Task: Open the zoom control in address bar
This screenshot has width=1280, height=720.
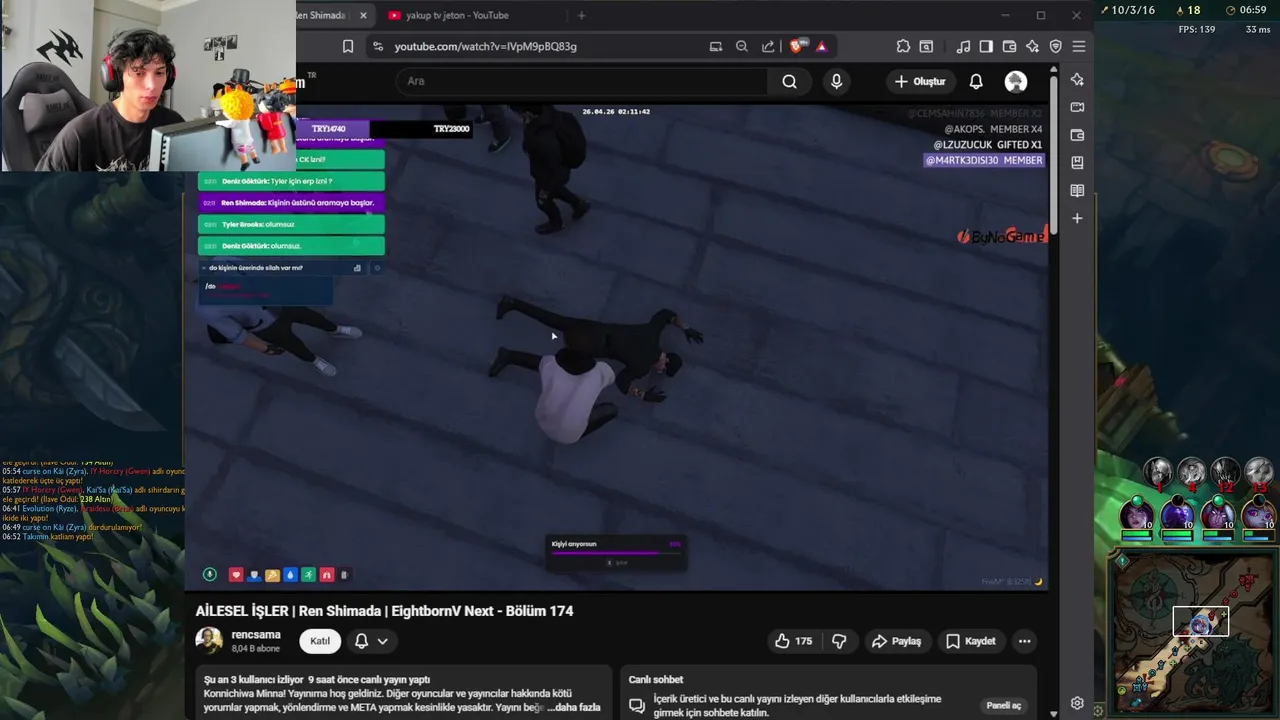Action: [x=741, y=46]
